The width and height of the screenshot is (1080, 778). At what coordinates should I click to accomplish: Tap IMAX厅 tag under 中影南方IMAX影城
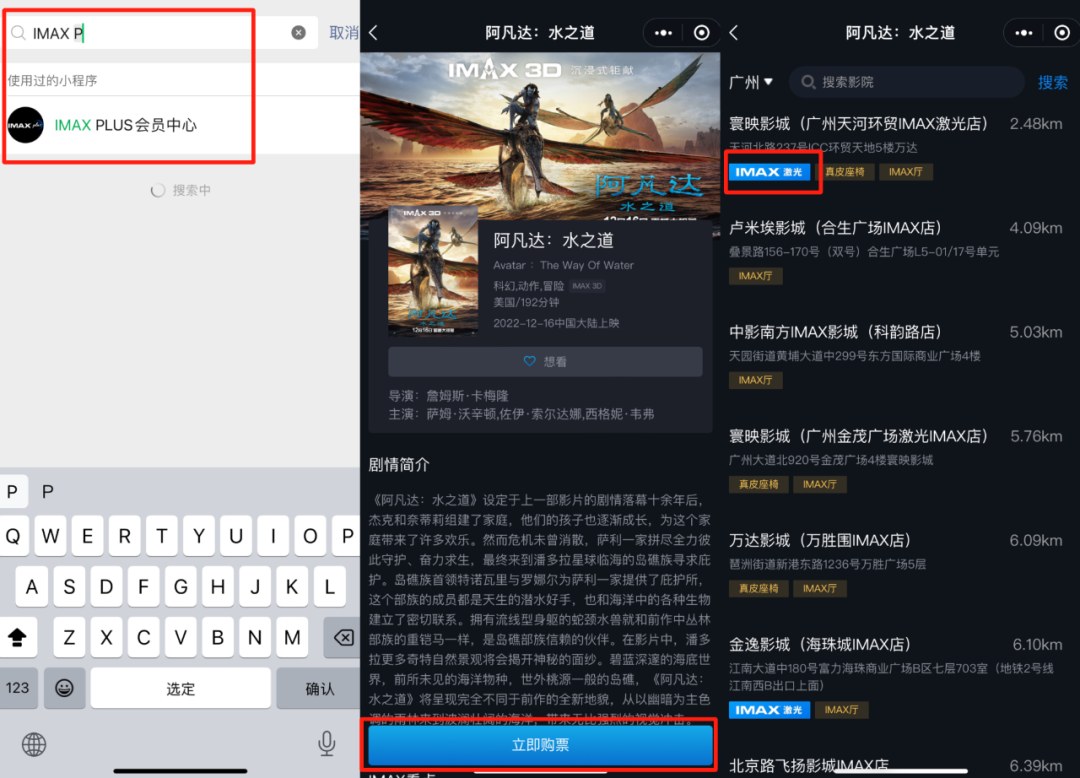756,379
